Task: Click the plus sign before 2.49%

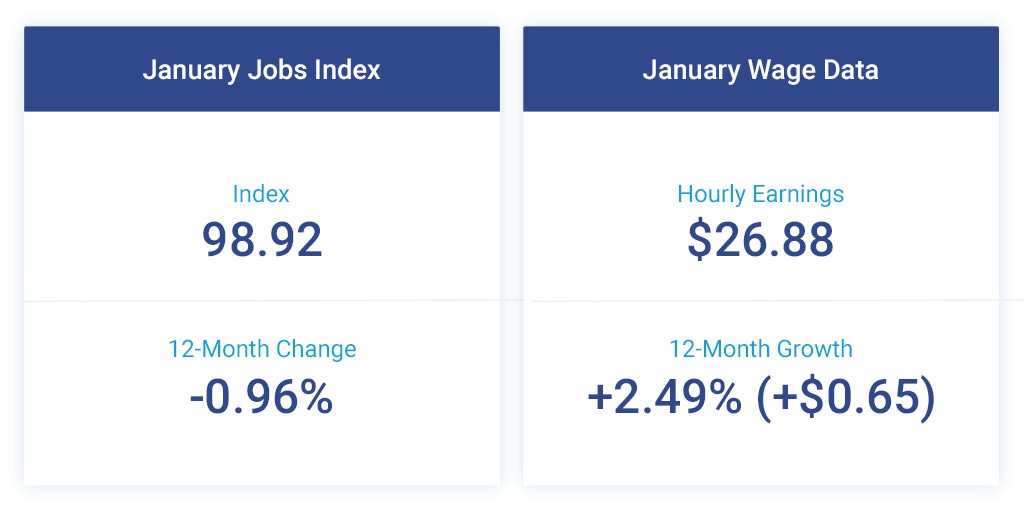Action: 599,398
